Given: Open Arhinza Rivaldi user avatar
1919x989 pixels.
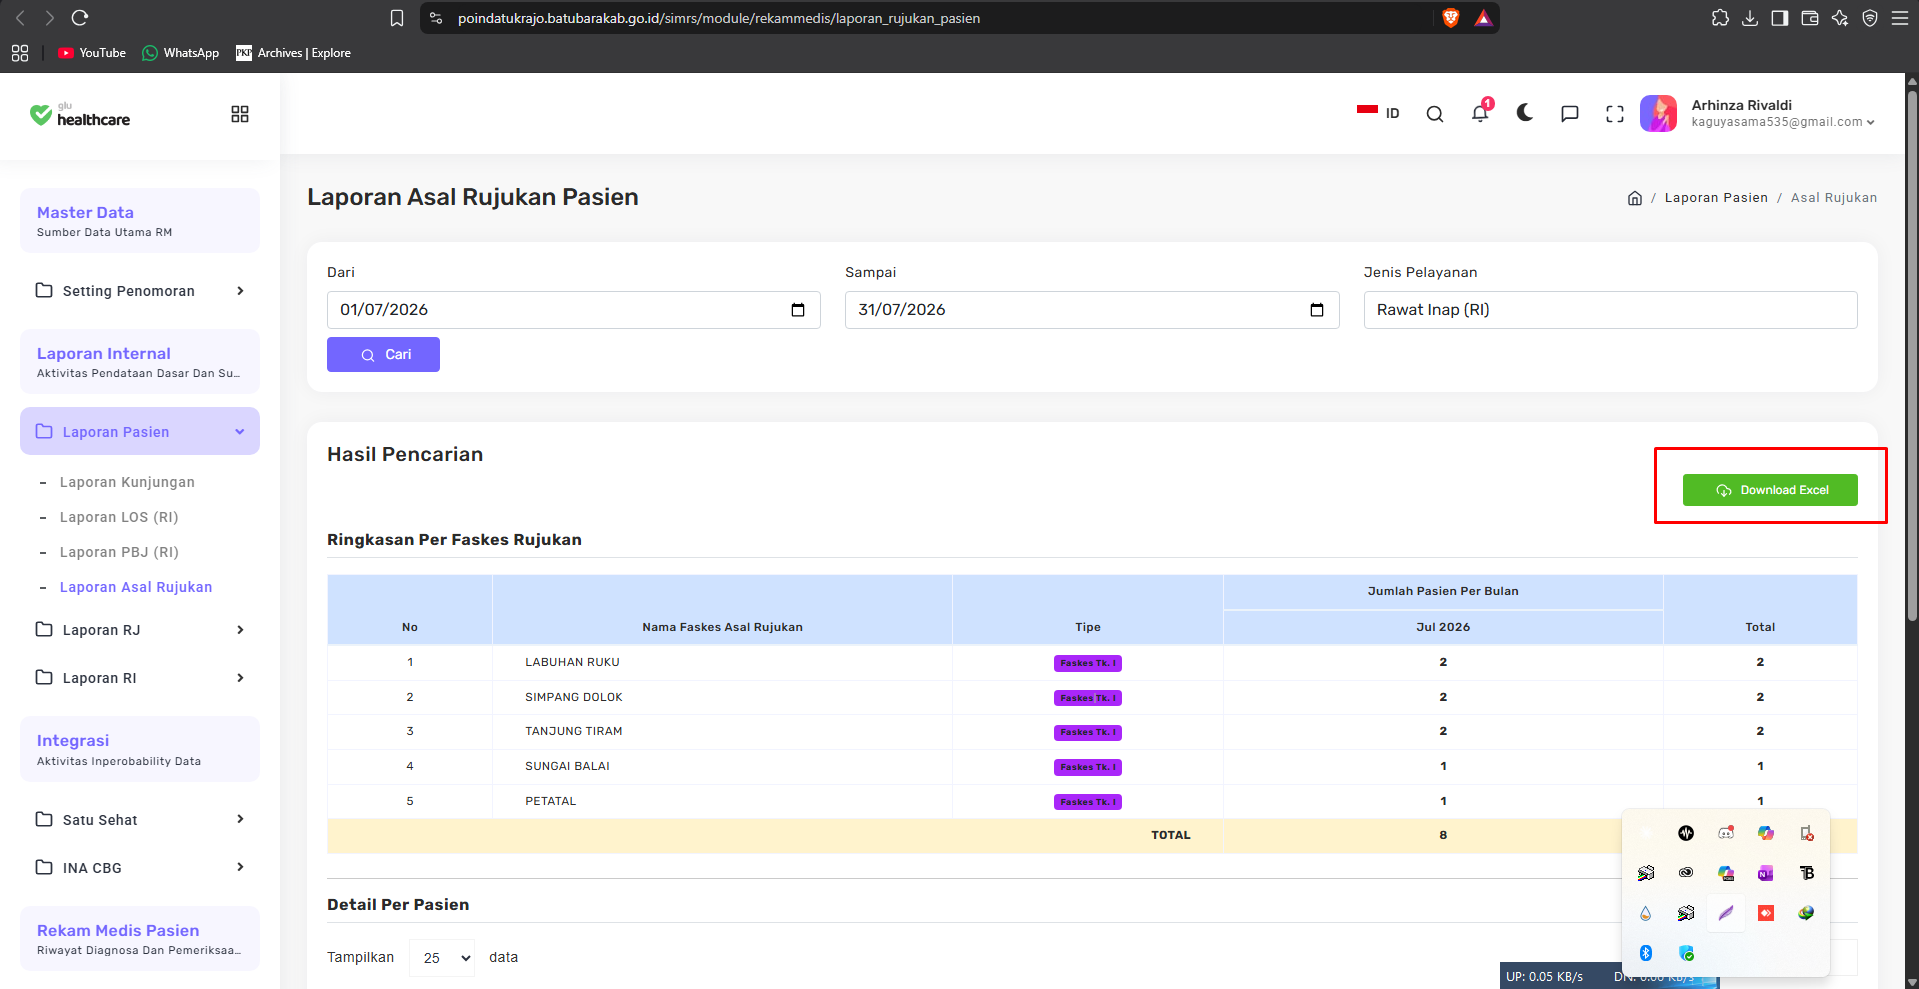Looking at the screenshot, I should coord(1658,113).
